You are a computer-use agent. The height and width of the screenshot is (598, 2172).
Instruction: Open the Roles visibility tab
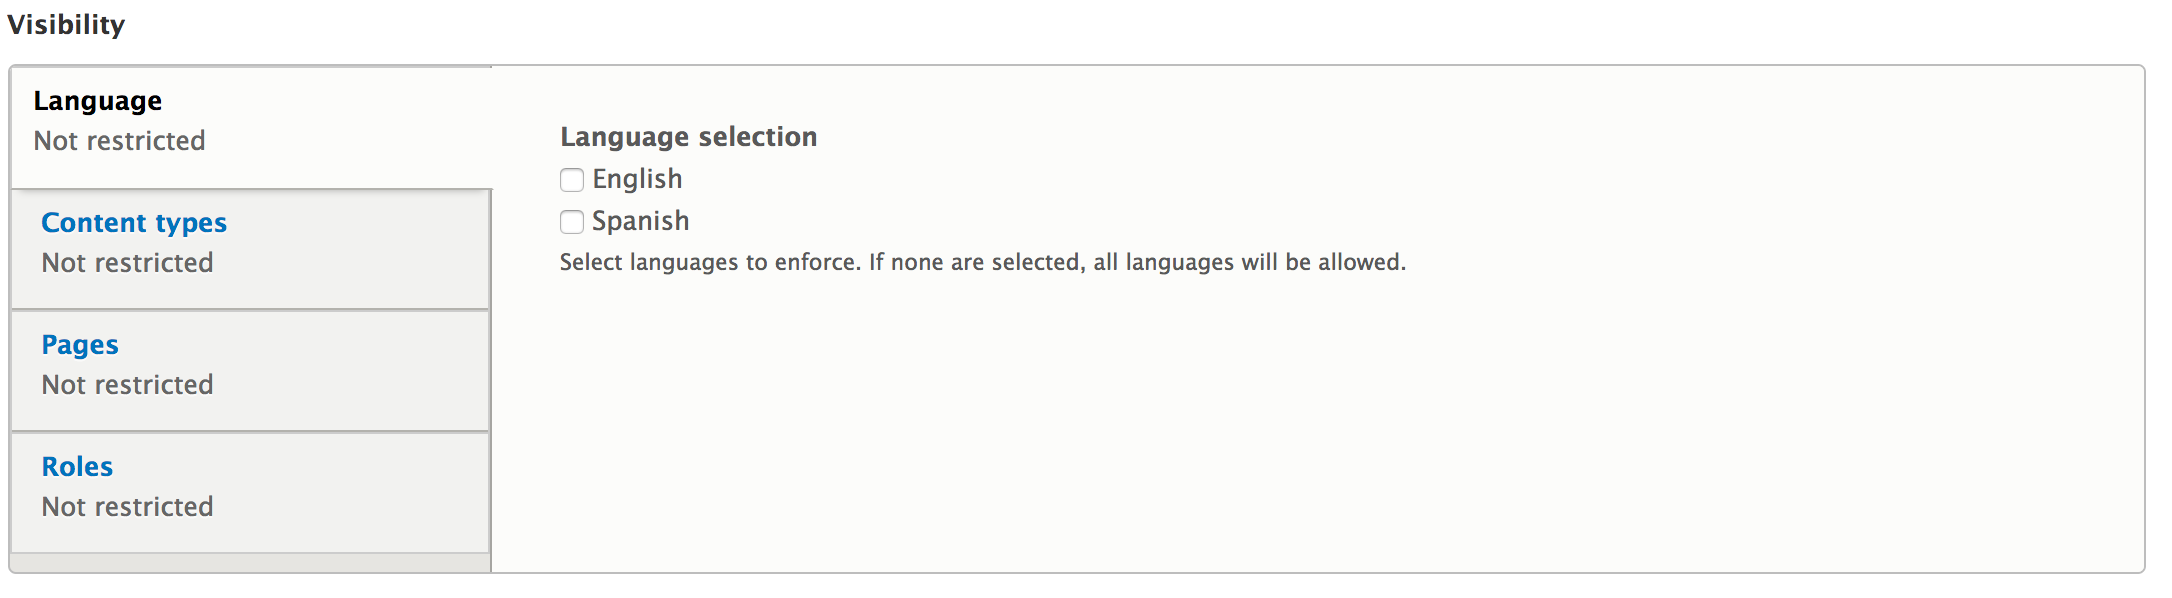click(x=250, y=493)
